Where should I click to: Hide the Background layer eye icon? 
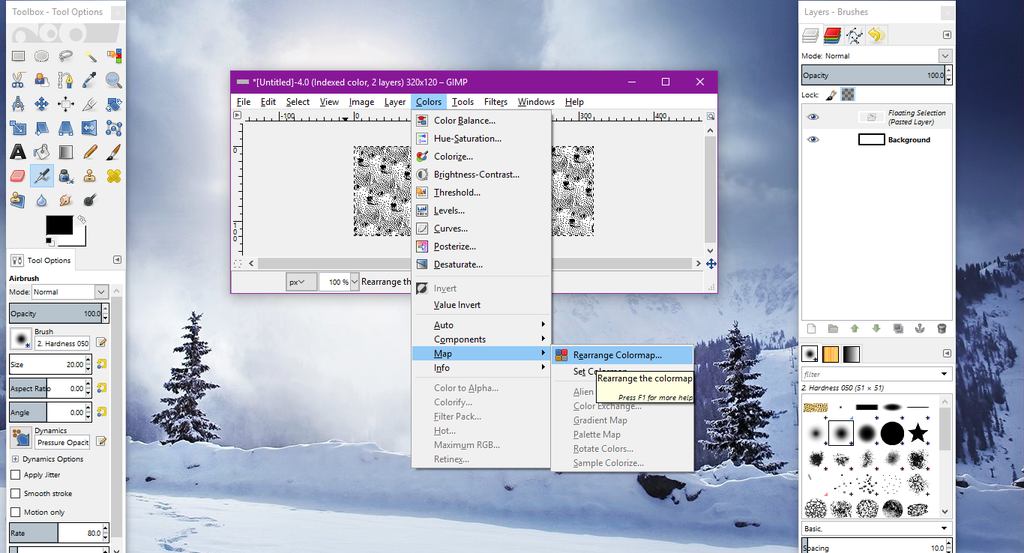(813, 140)
